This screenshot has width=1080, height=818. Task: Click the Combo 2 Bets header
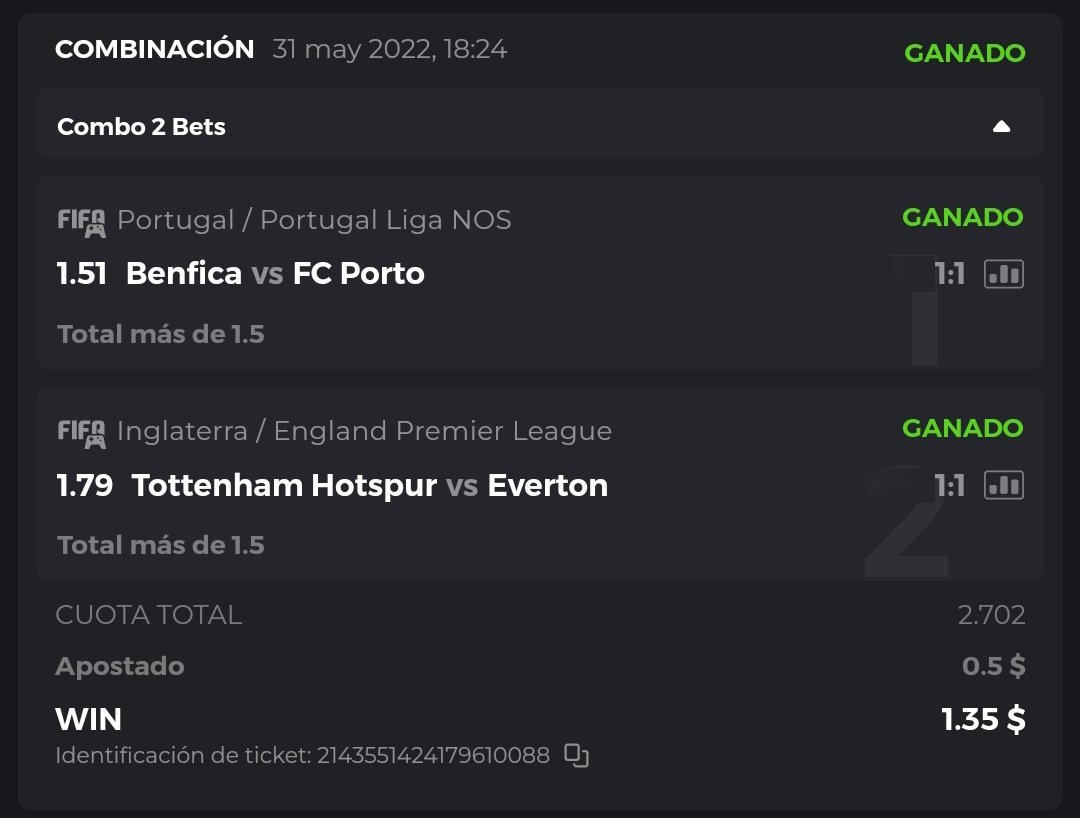click(142, 127)
